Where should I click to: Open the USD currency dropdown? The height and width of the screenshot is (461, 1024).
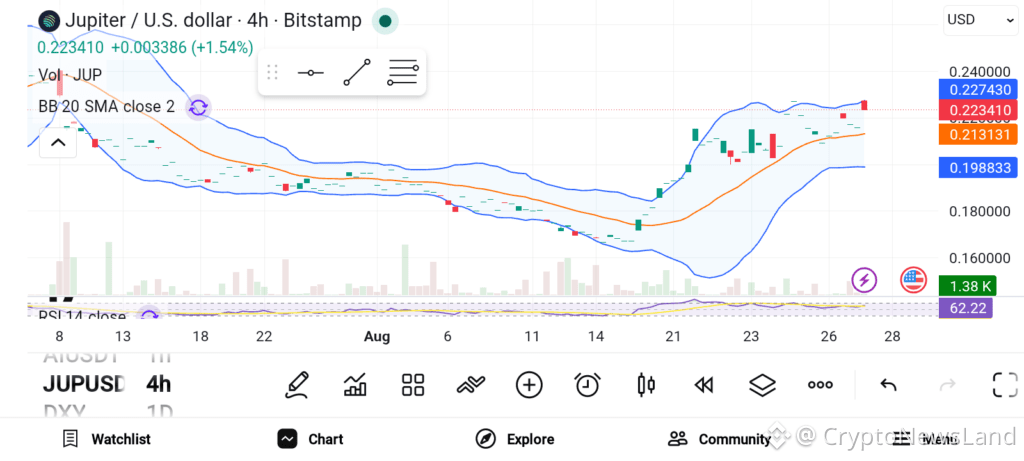tap(980, 20)
